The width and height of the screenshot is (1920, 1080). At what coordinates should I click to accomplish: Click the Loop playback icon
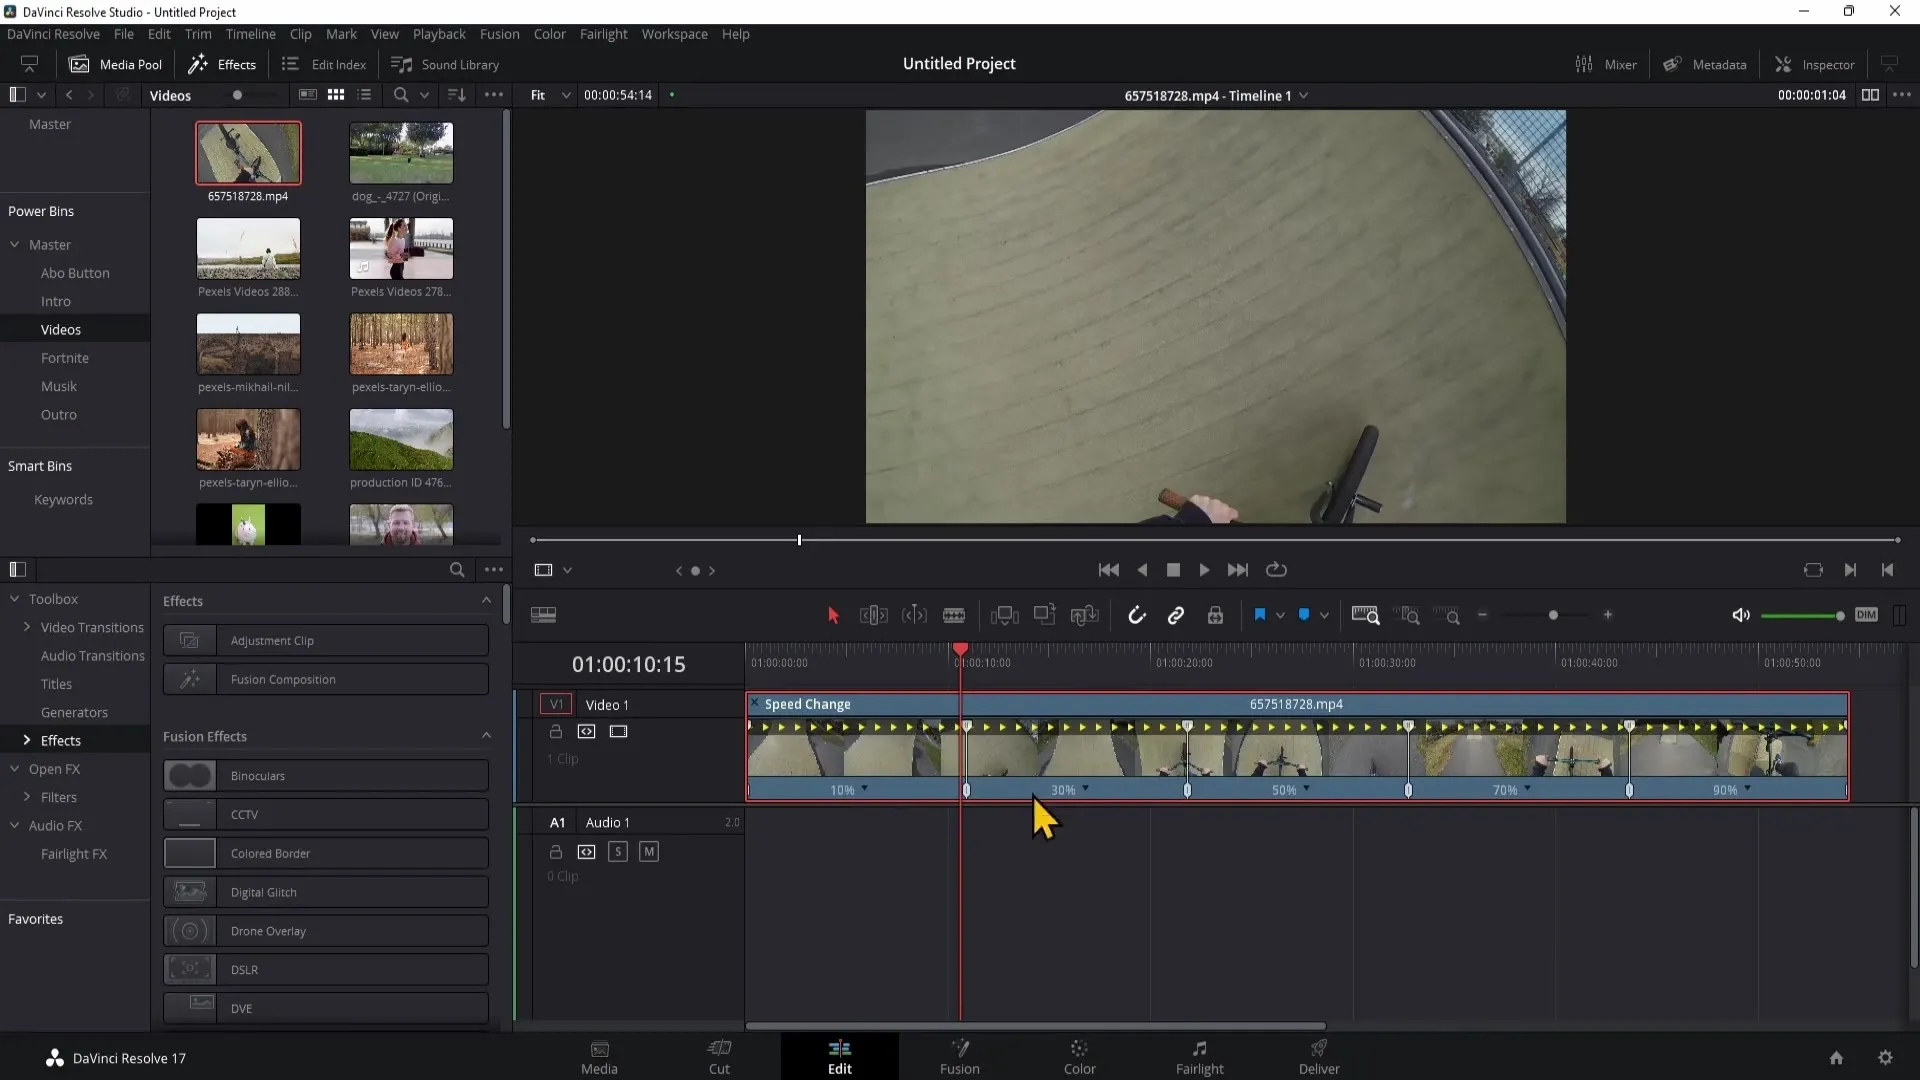(x=1276, y=570)
